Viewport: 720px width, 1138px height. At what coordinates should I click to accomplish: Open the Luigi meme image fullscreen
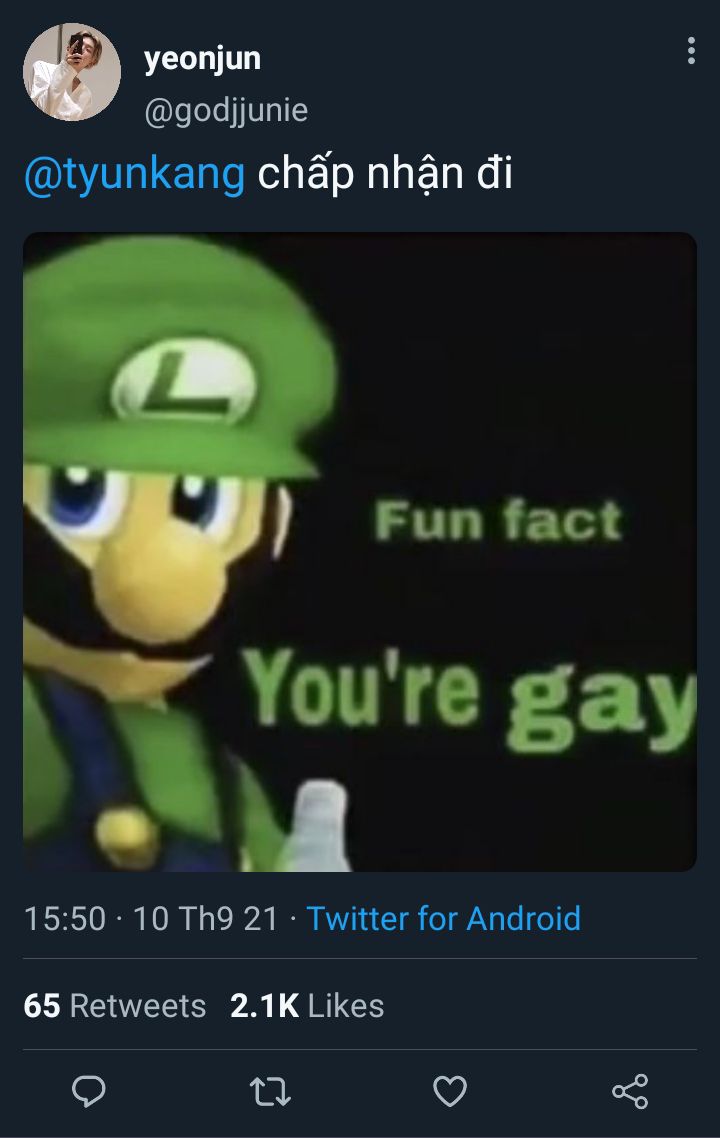(x=360, y=552)
